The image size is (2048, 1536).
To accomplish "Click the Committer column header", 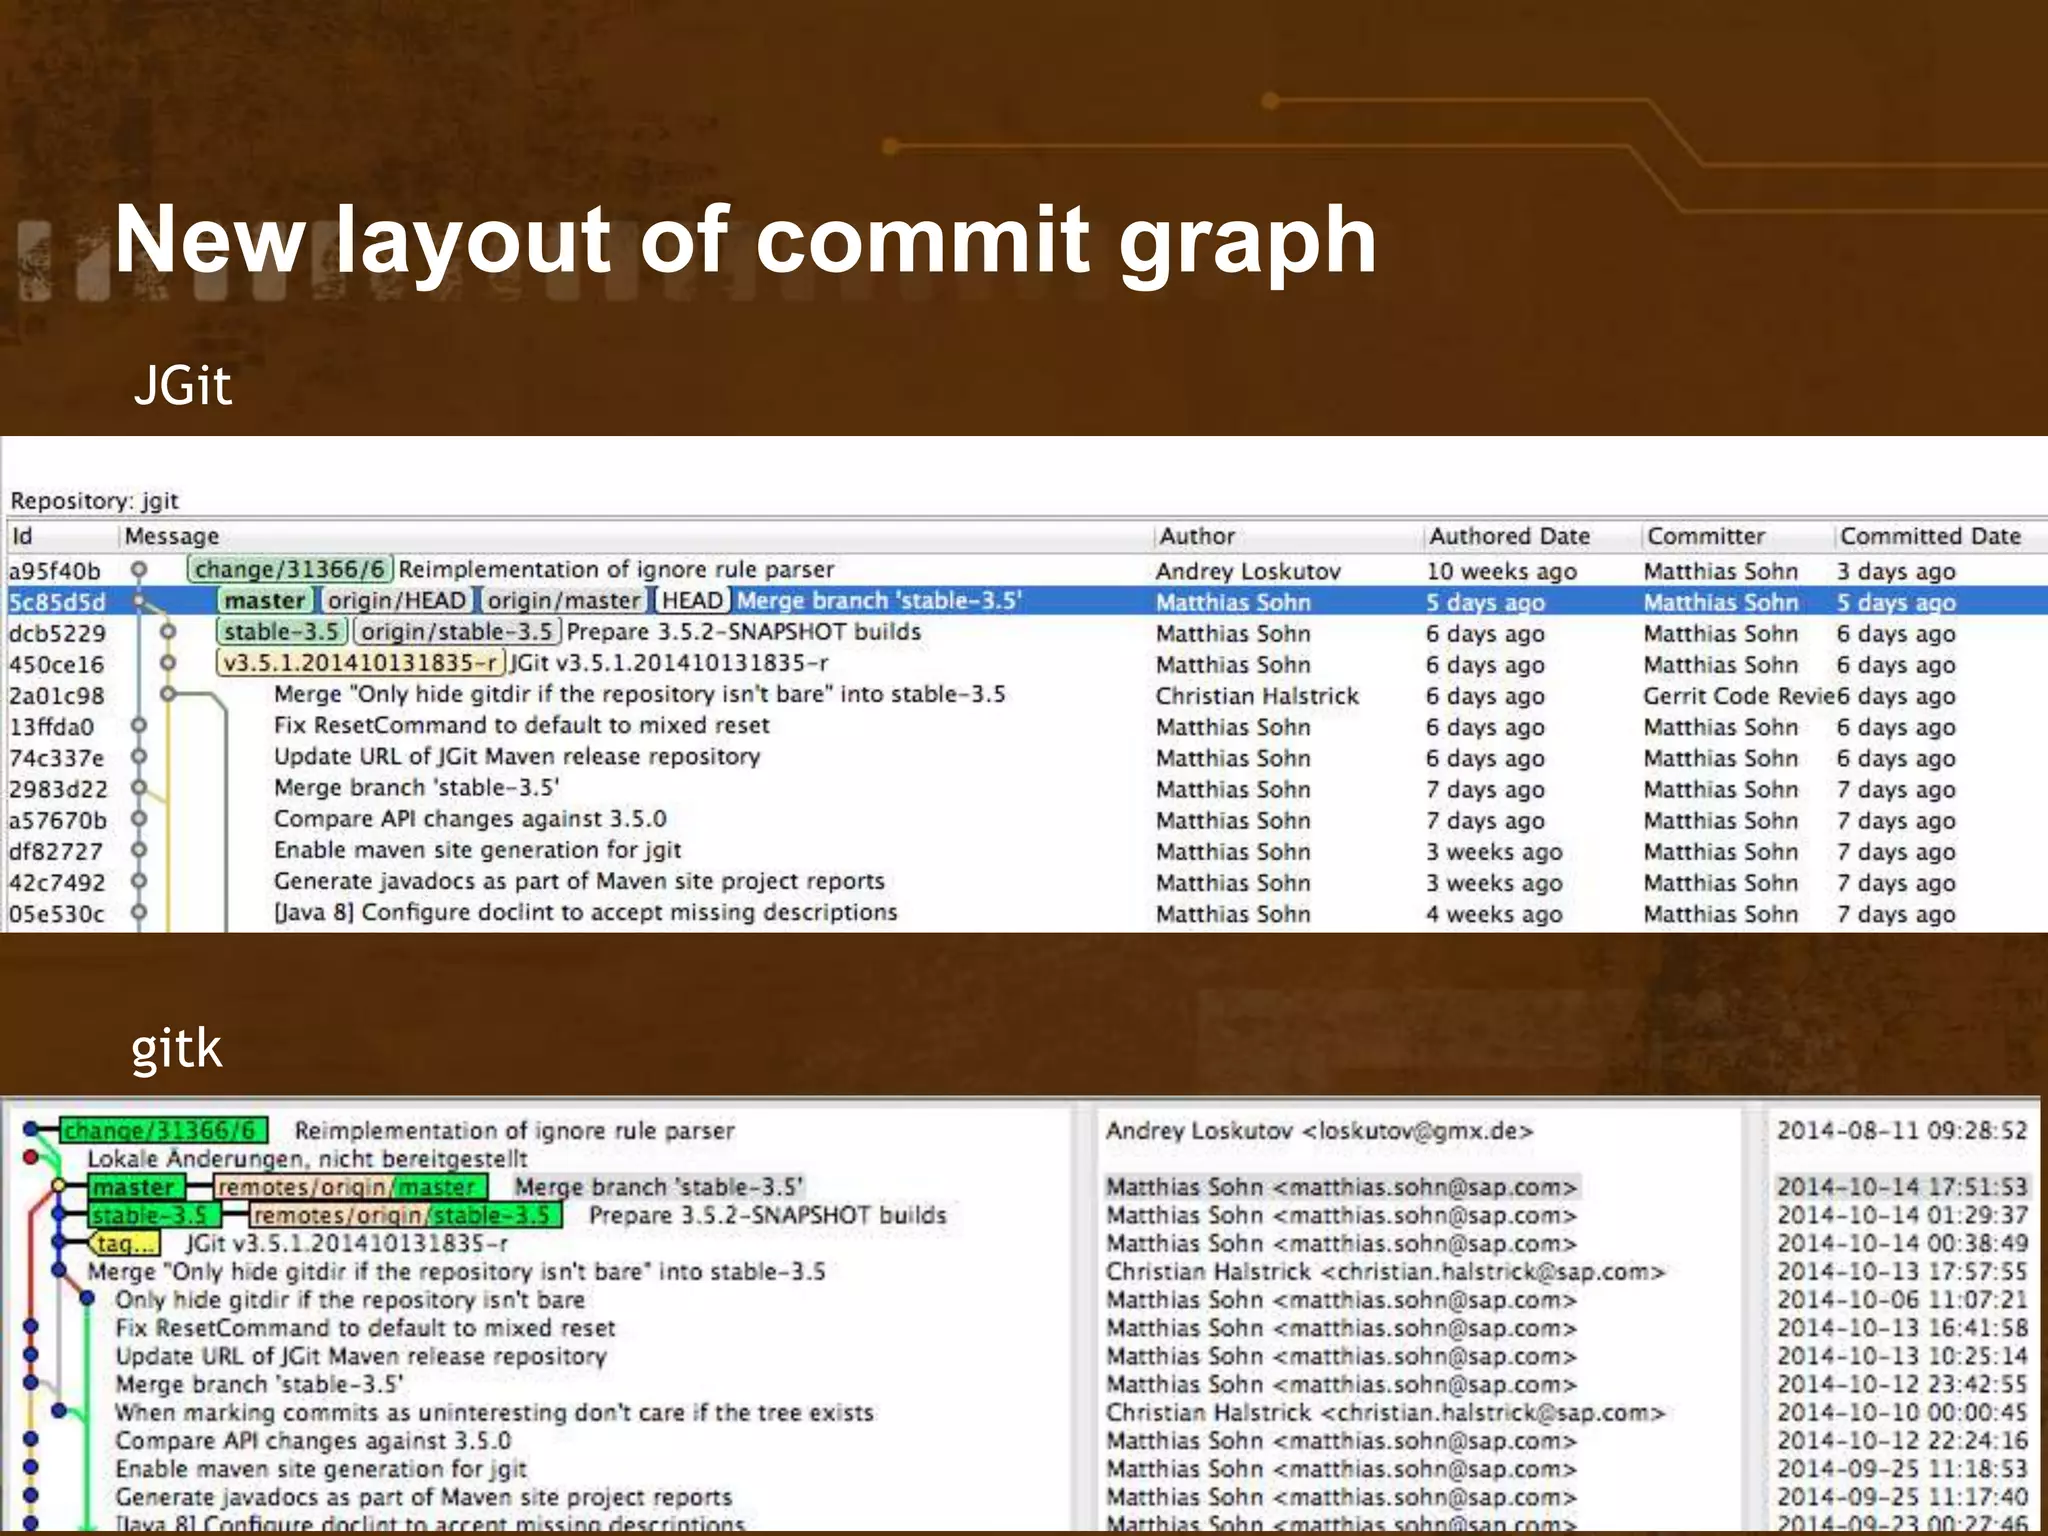I will (x=1706, y=536).
